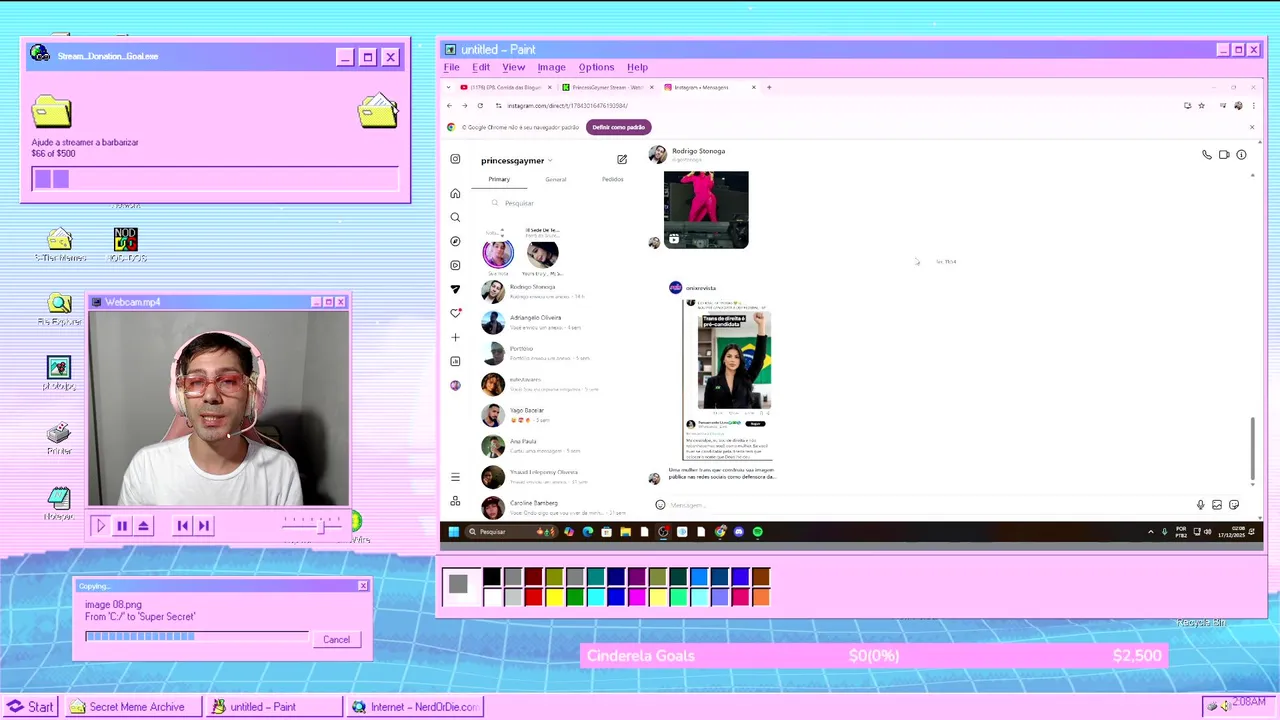The image size is (1280, 720).
Task: Open the Instagram sidebar search icon
Action: [455, 217]
